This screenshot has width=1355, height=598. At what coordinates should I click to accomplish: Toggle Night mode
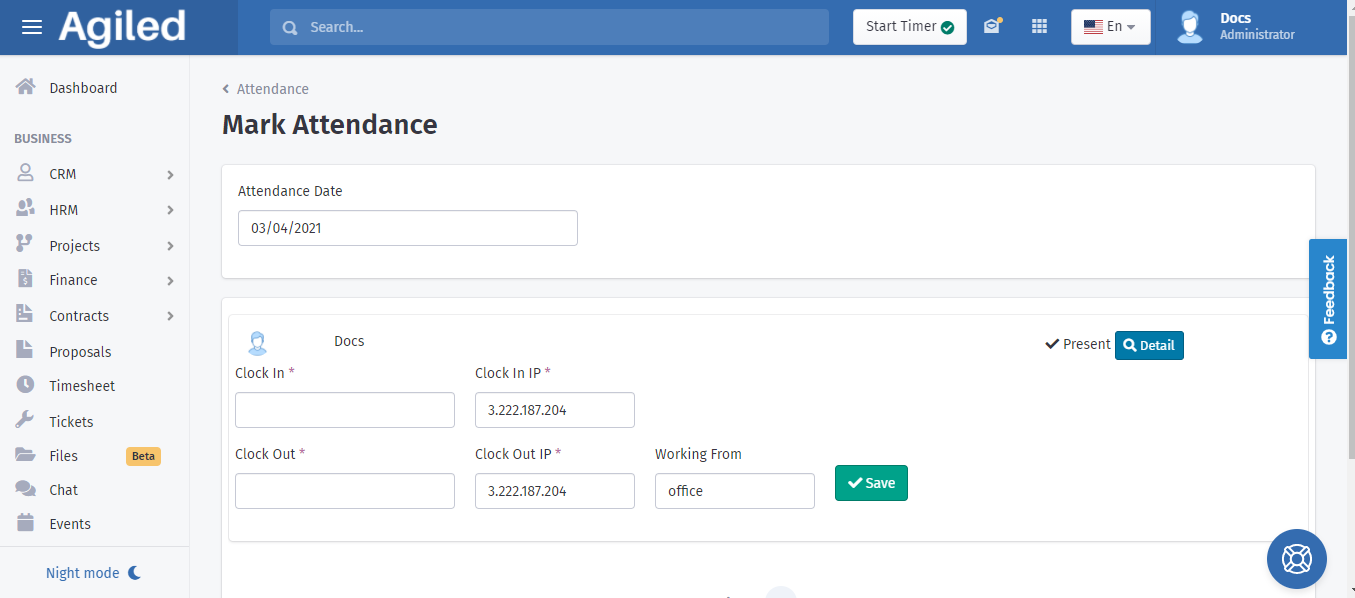point(93,573)
